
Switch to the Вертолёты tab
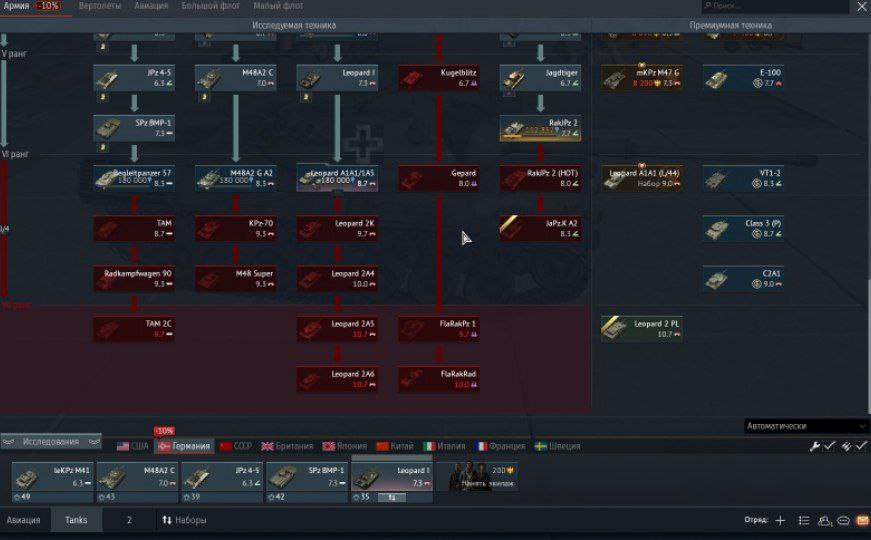coord(100,6)
